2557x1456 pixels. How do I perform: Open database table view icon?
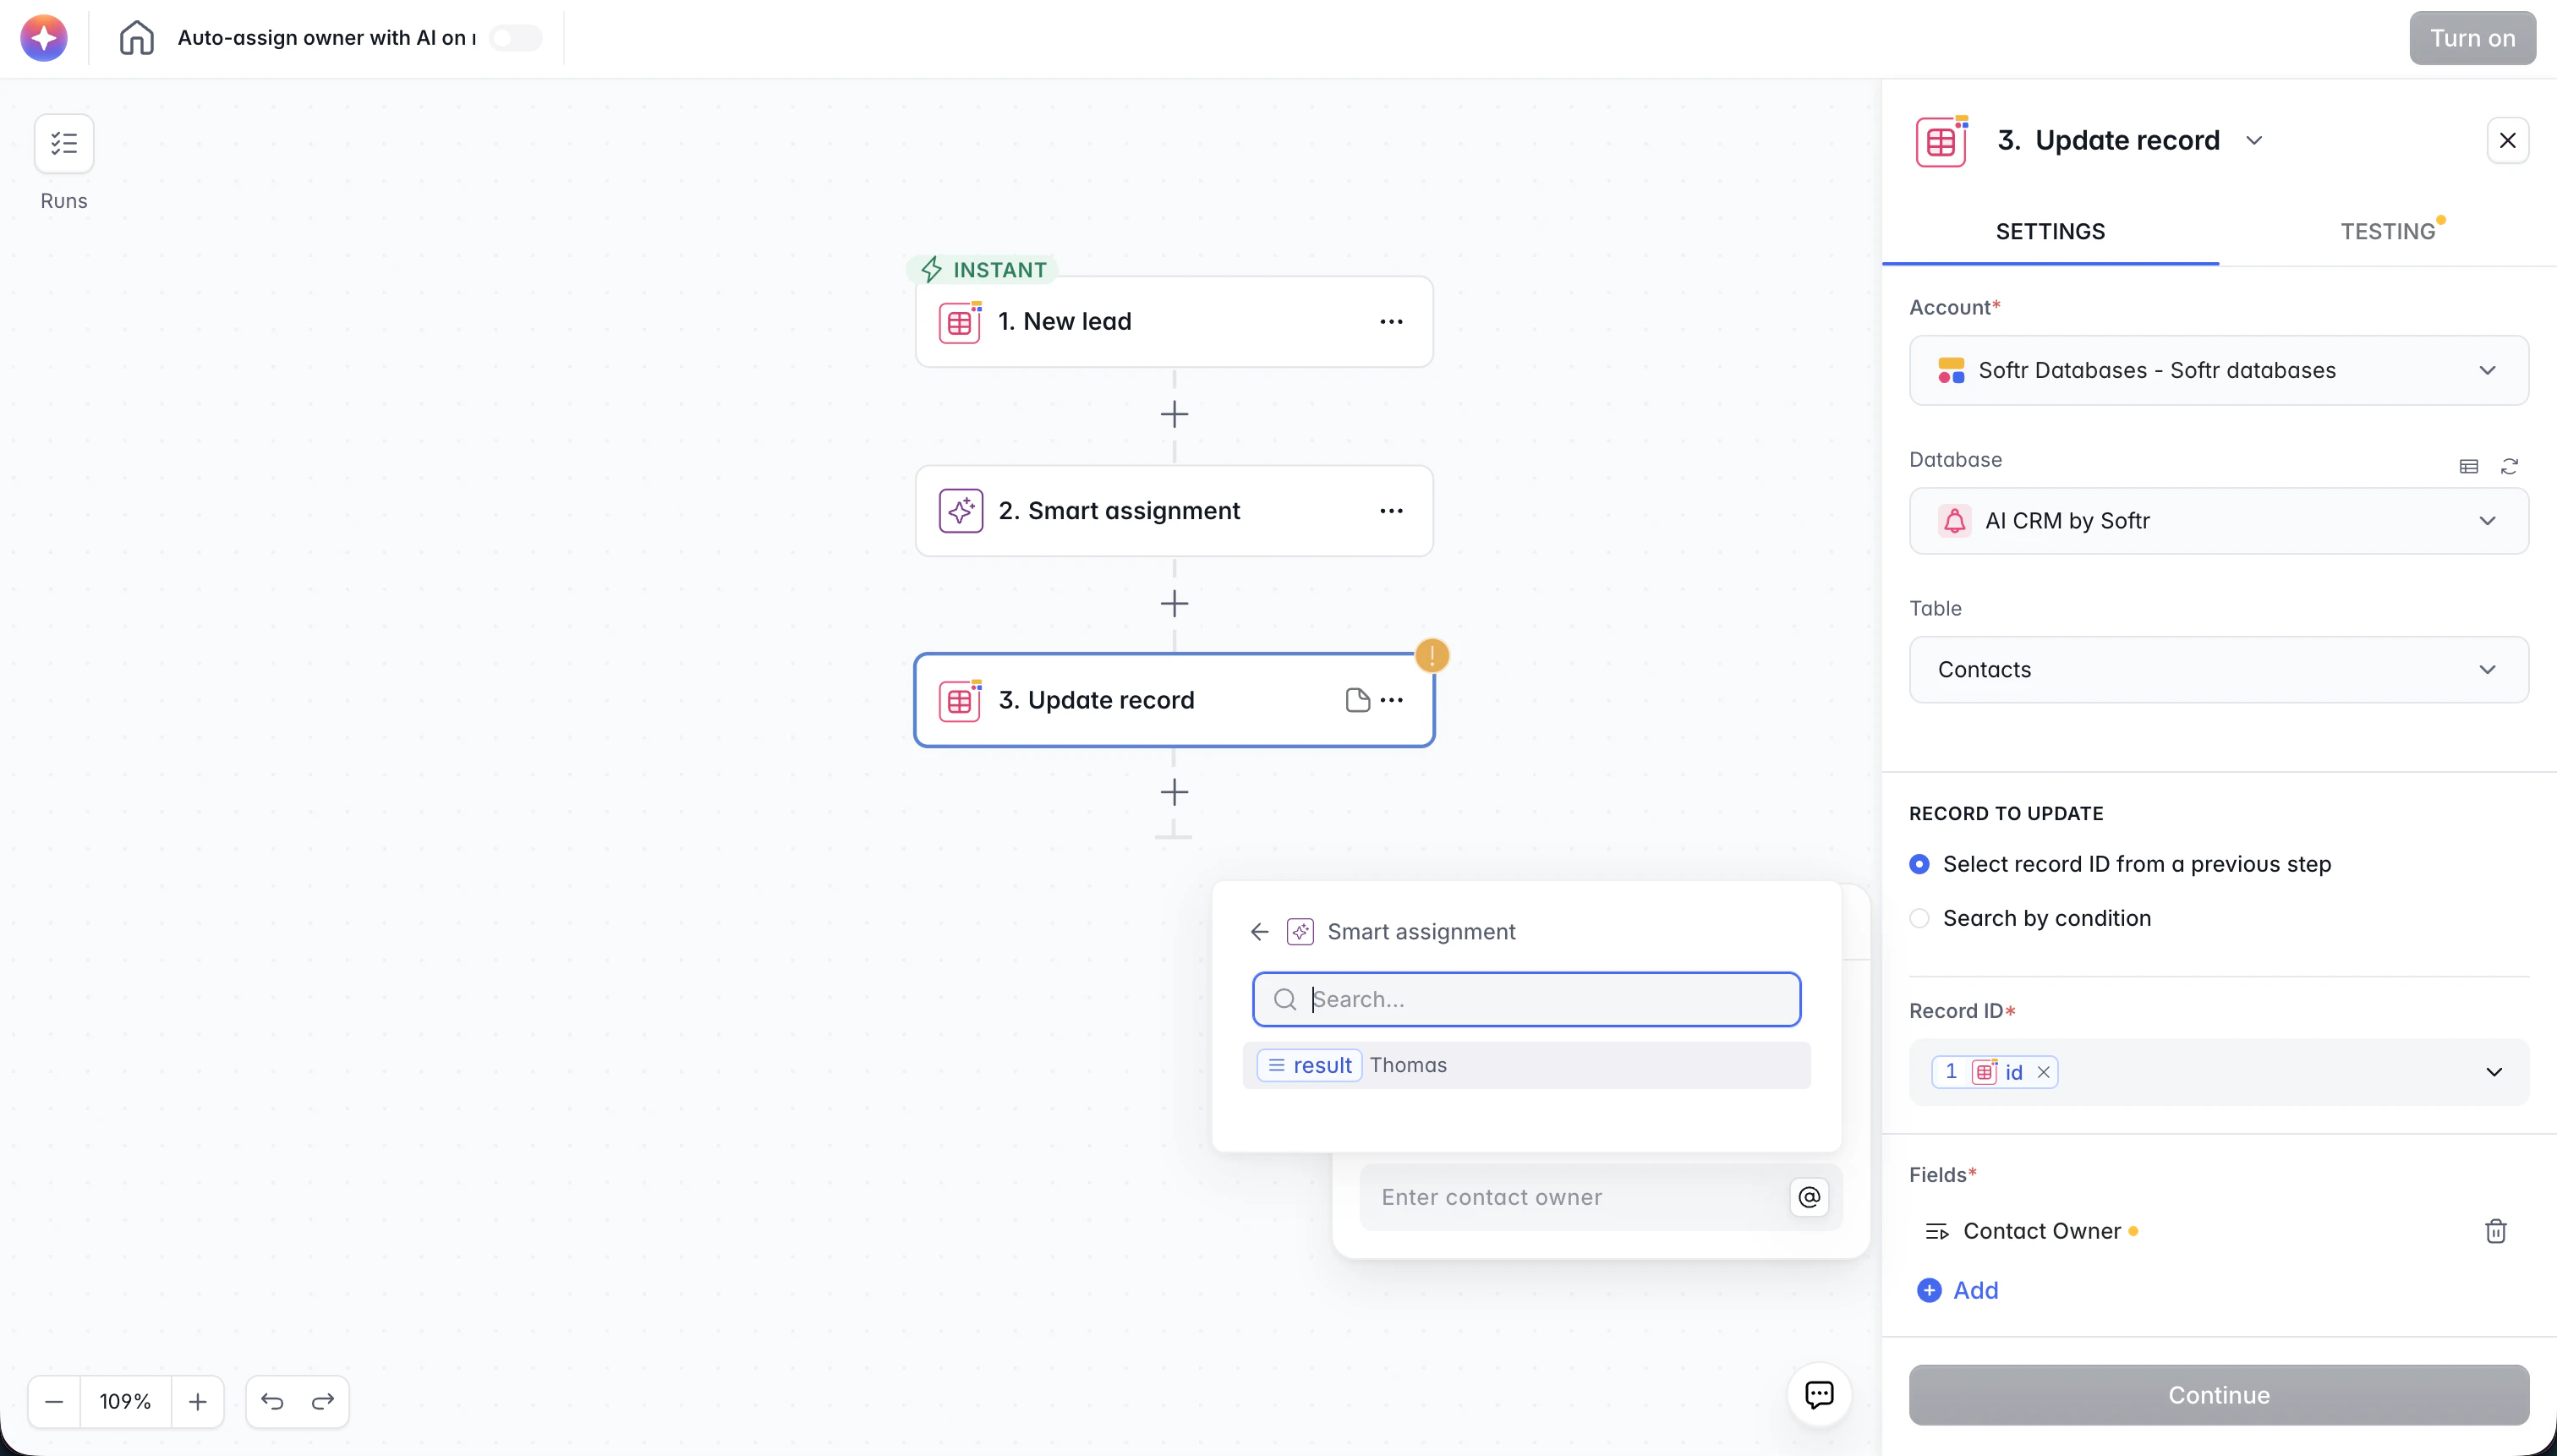[2468, 466]
